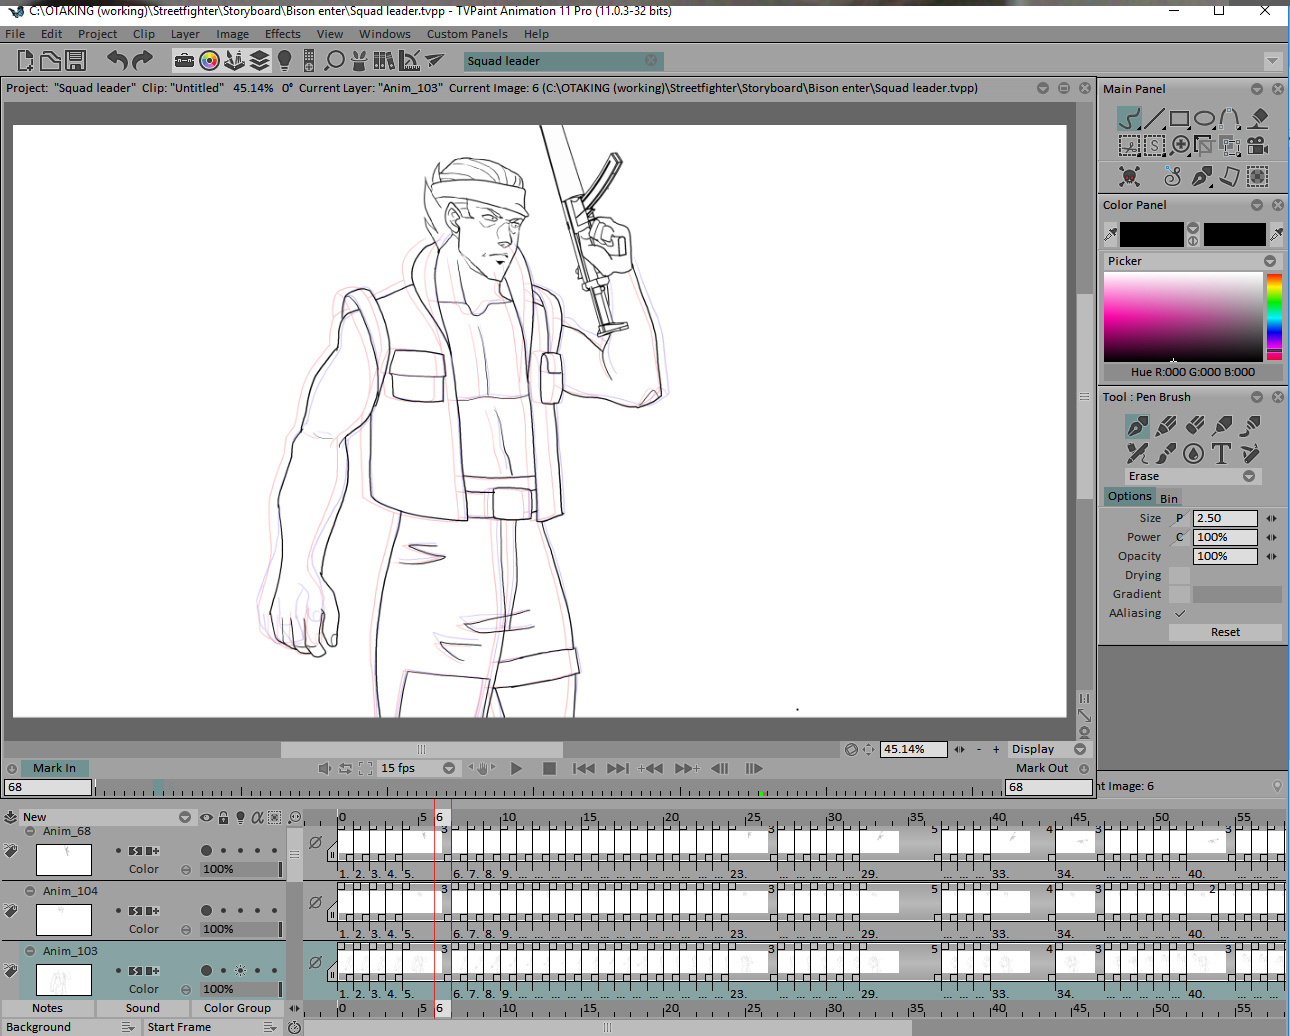Screen dimensions: 1290x1036
Task: Click the skull panic icon in Main Panel
Action: [1129, 176]
